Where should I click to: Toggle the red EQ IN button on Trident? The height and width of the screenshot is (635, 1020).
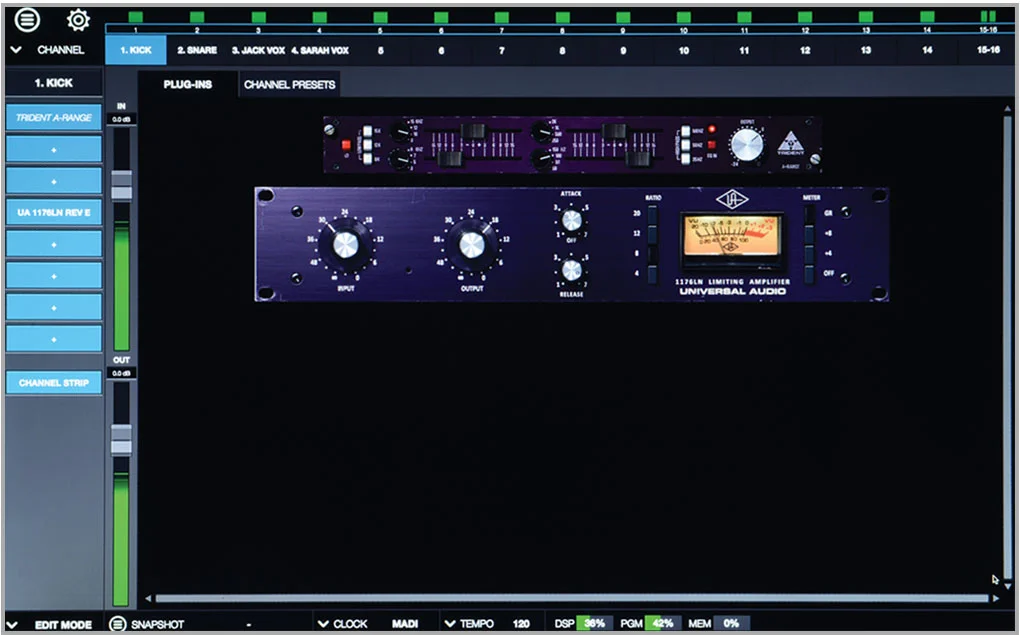point(712,144)
